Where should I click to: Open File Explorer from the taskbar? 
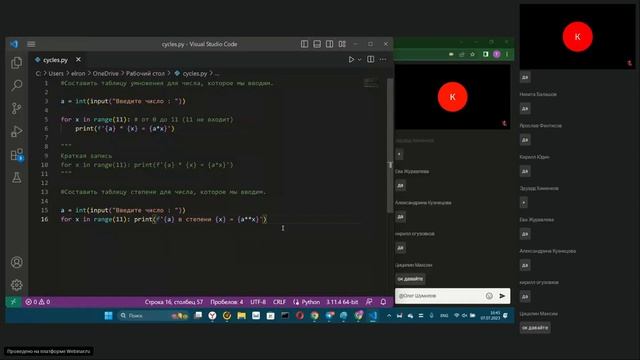click(x=241, y=316)
